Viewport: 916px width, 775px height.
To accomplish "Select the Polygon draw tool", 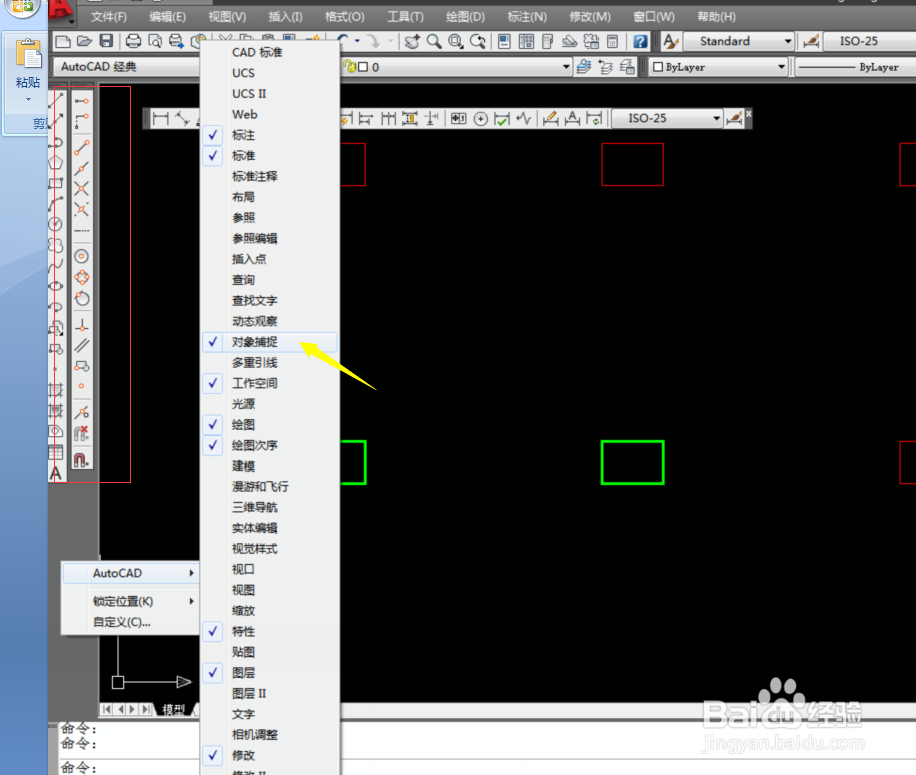I will click(55, 163).
